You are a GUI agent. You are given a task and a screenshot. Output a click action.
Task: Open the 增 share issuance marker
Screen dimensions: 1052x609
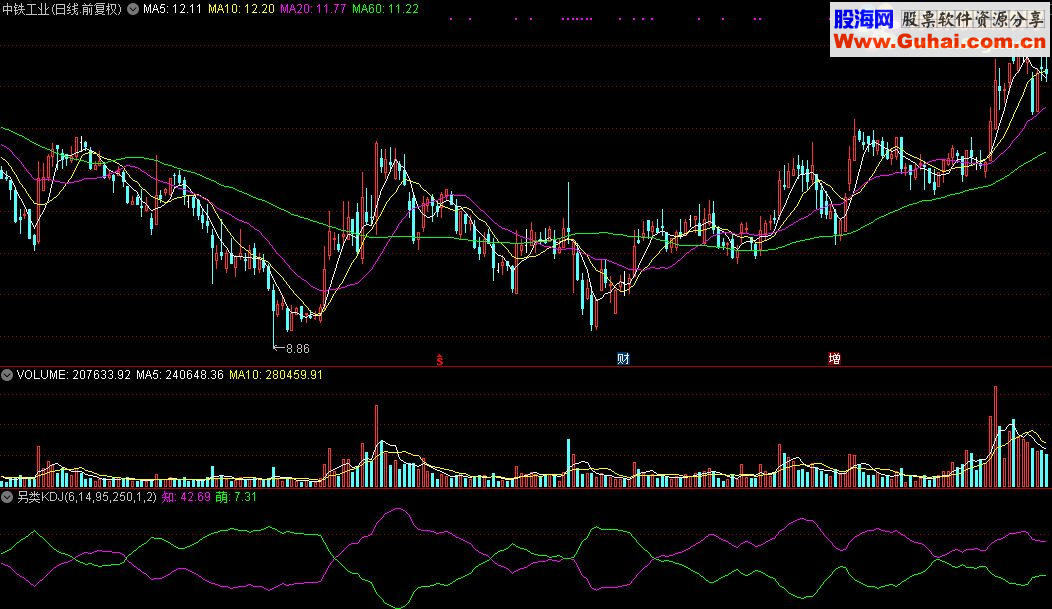point(835,359)
